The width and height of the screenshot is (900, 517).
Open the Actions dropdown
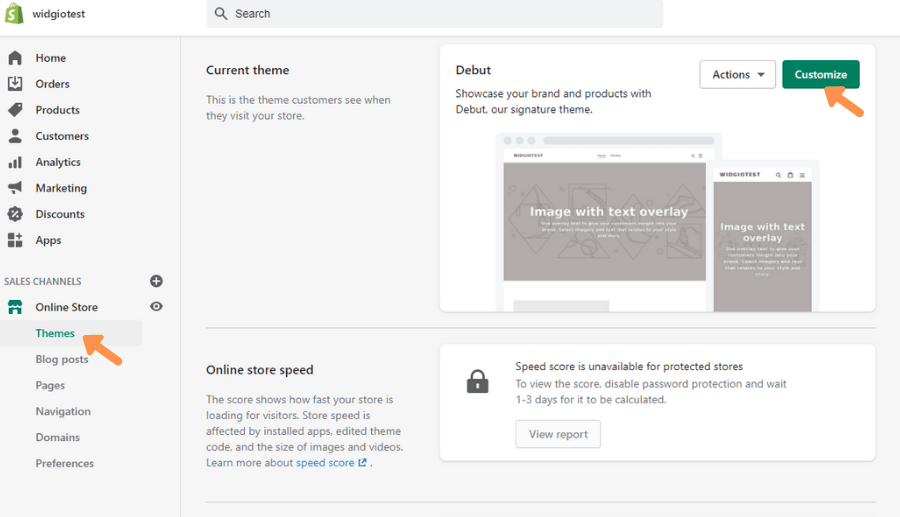[738, 75]
